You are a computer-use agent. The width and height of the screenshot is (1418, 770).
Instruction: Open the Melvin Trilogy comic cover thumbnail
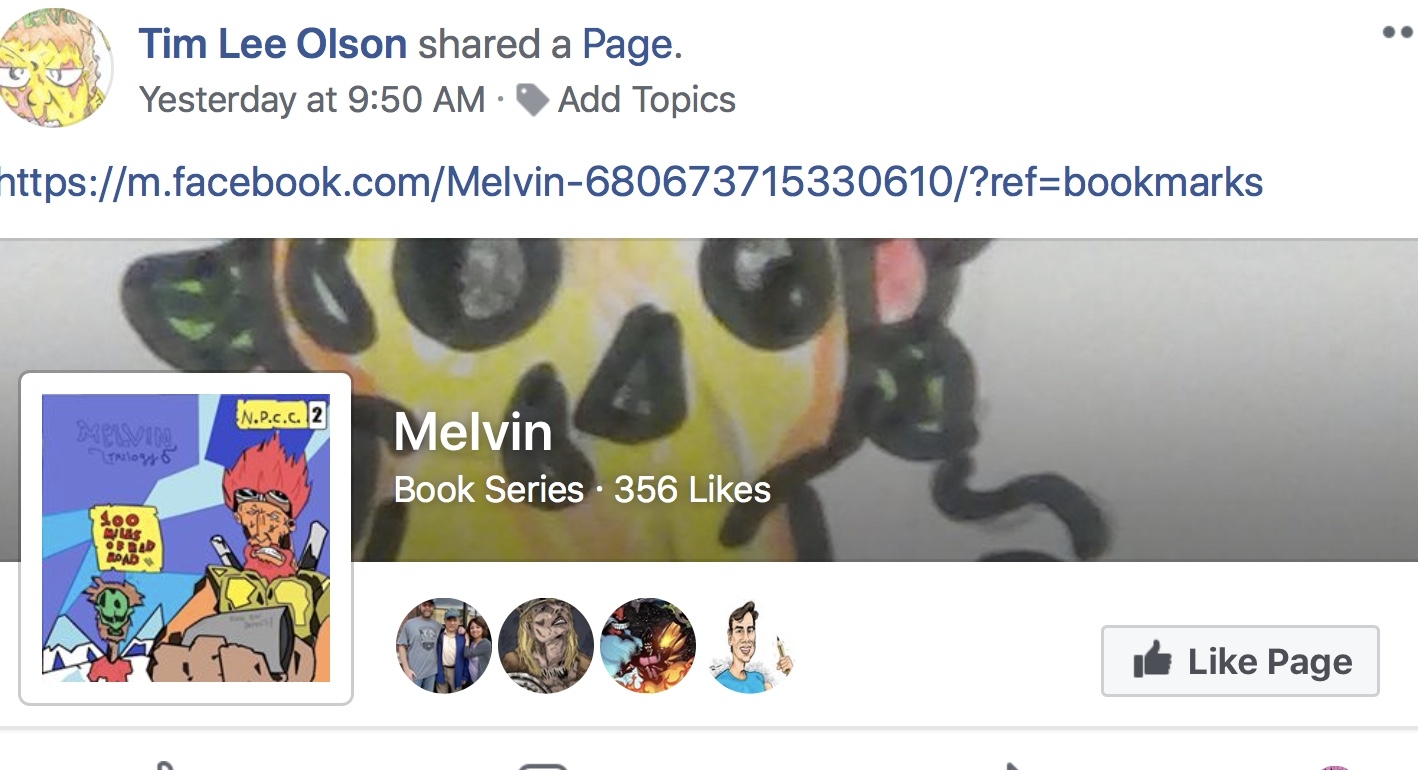pos(186,538)
